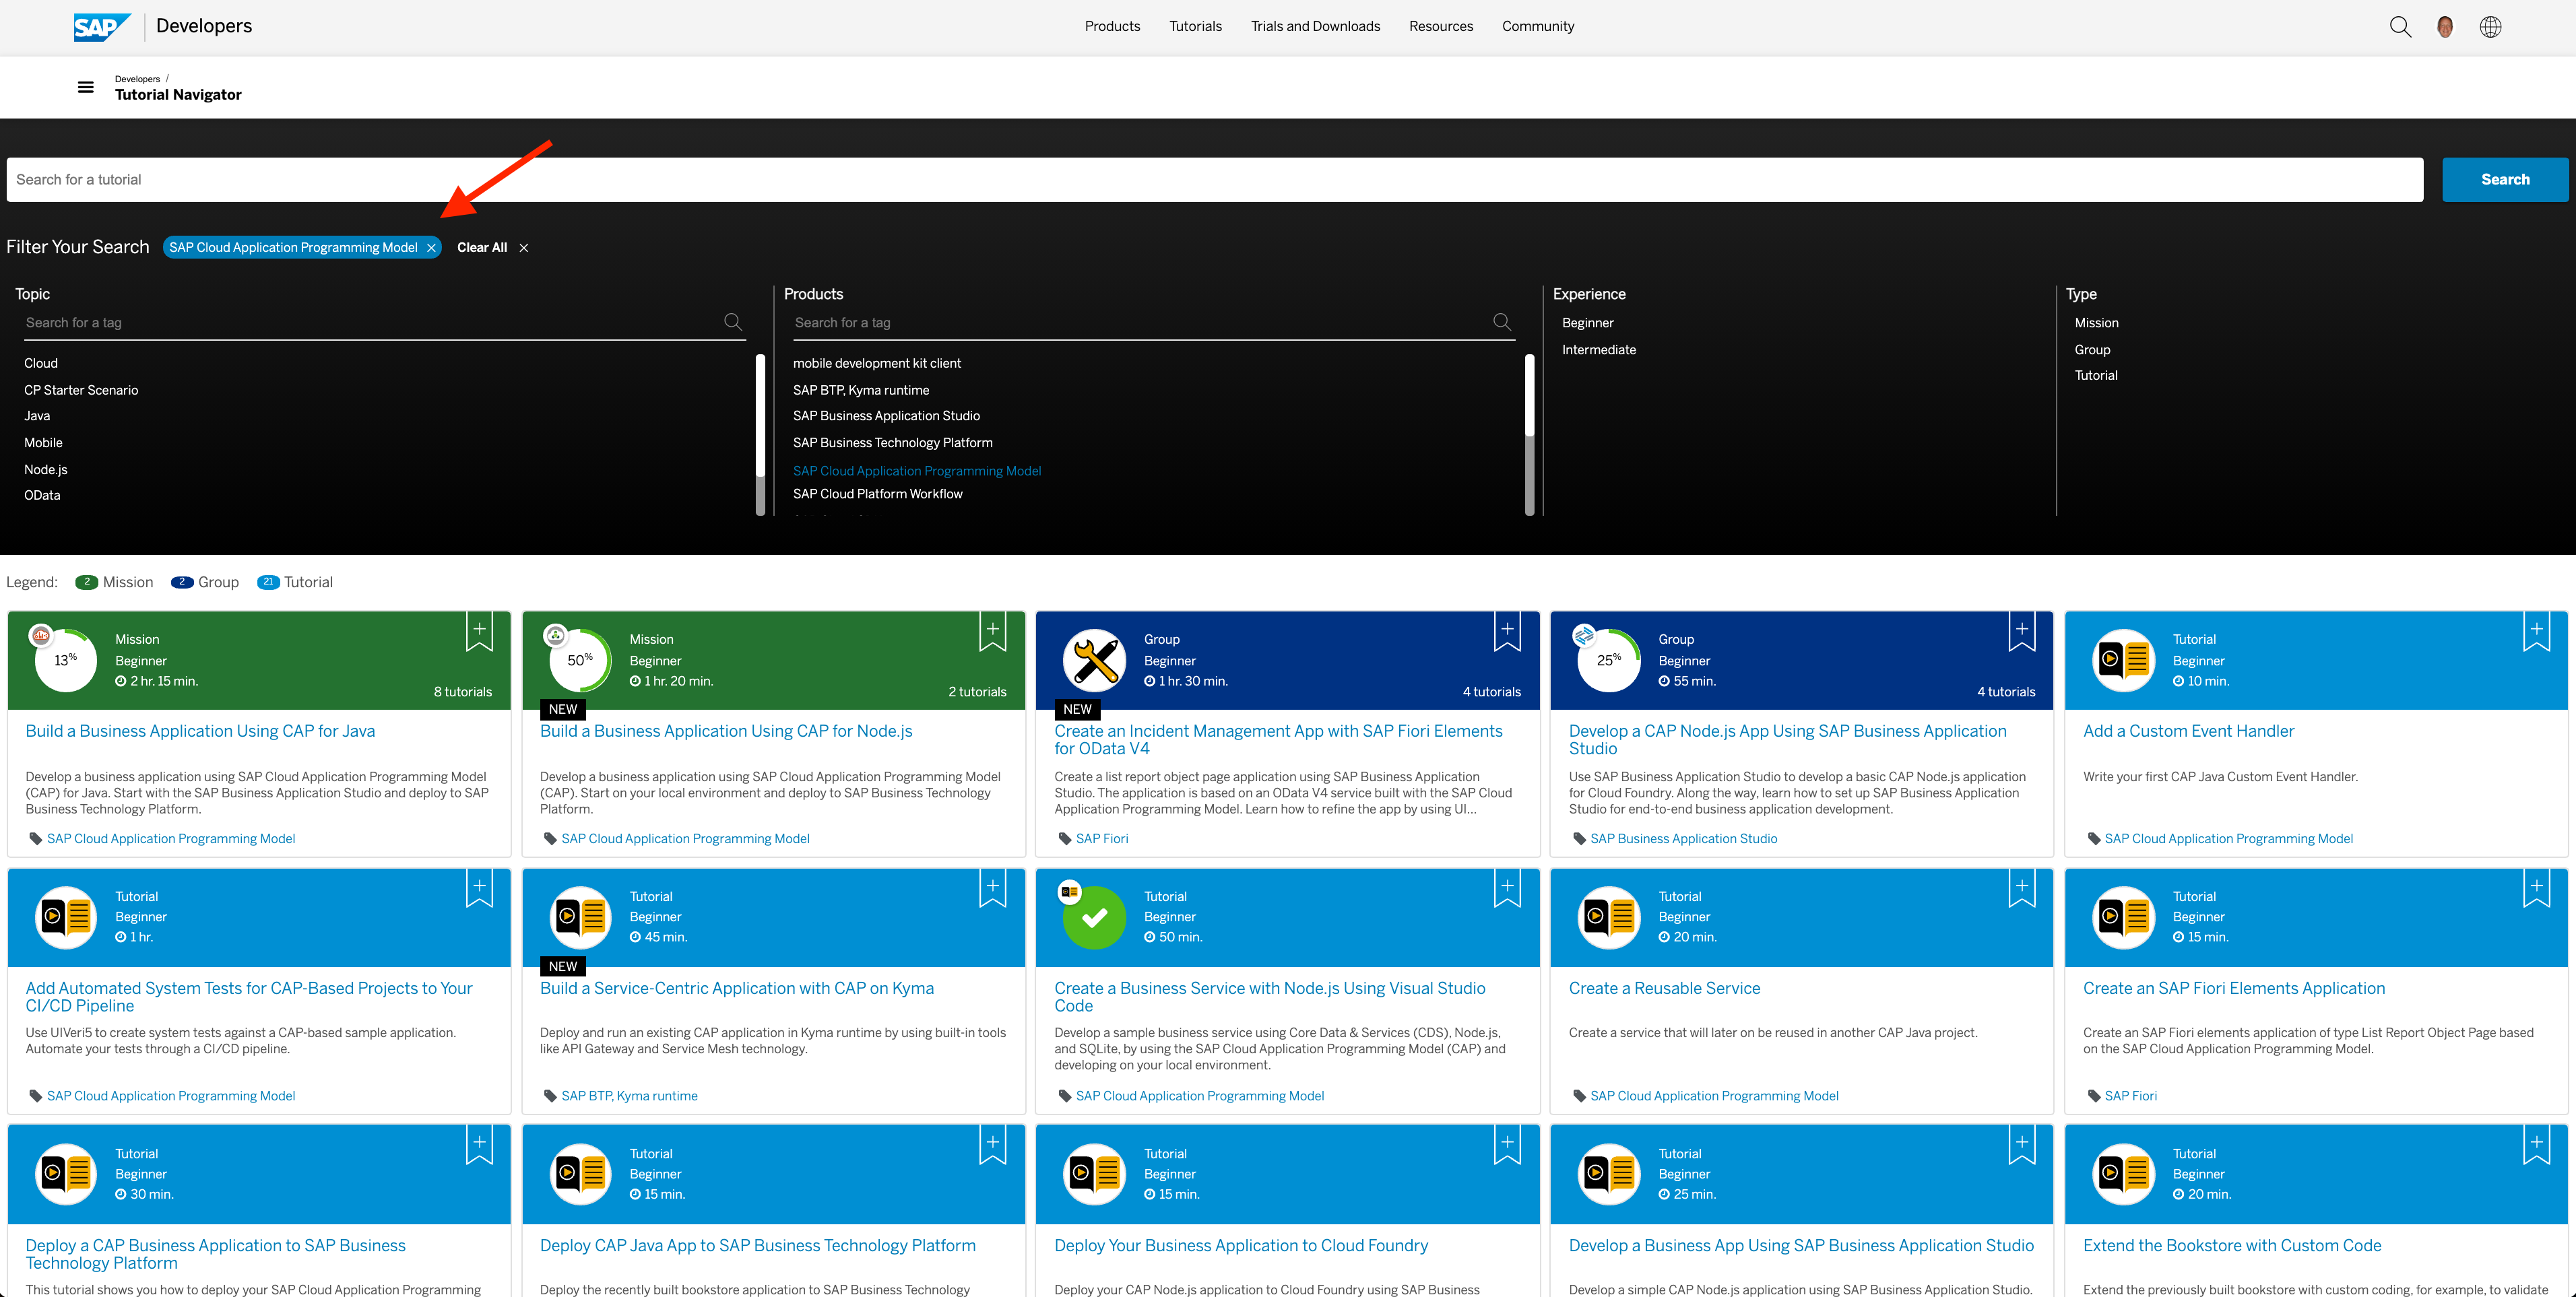Click the 50% progress circle on CAP for Node.js mission
The width and height of the screenshot is (2576, 1297).
580,660
